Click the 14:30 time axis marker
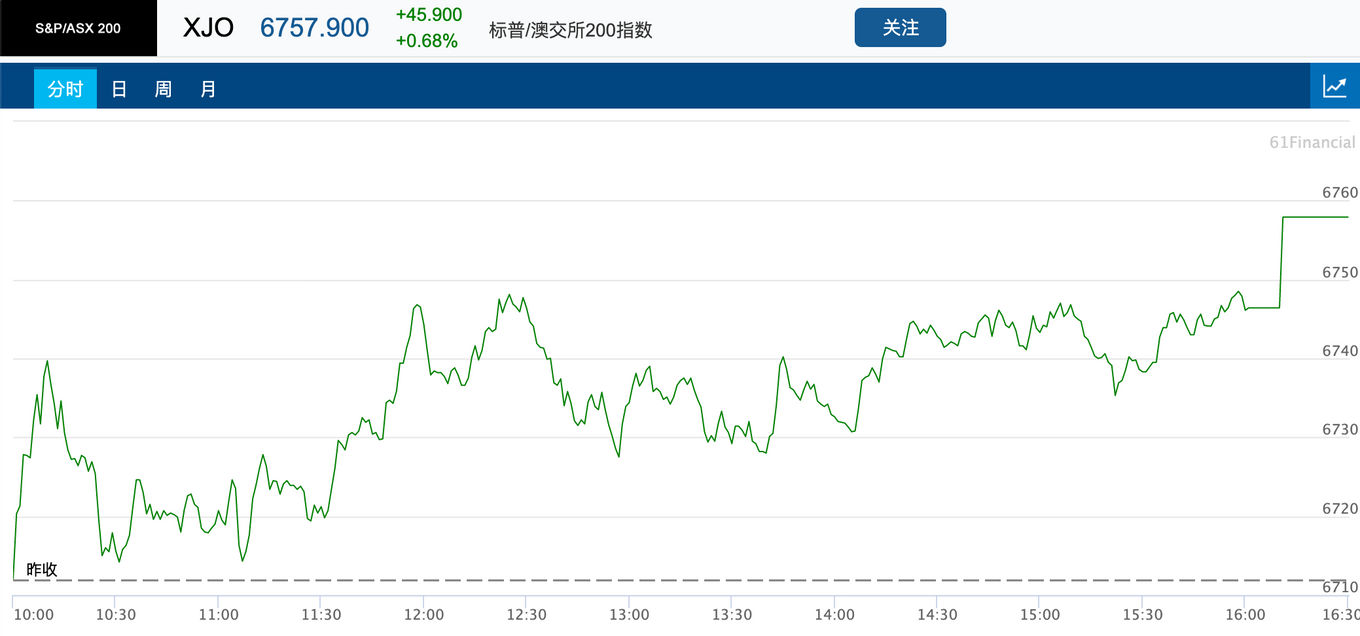Image resolution: width=1360 pixels, height=636 pixels. click(937, 615)
